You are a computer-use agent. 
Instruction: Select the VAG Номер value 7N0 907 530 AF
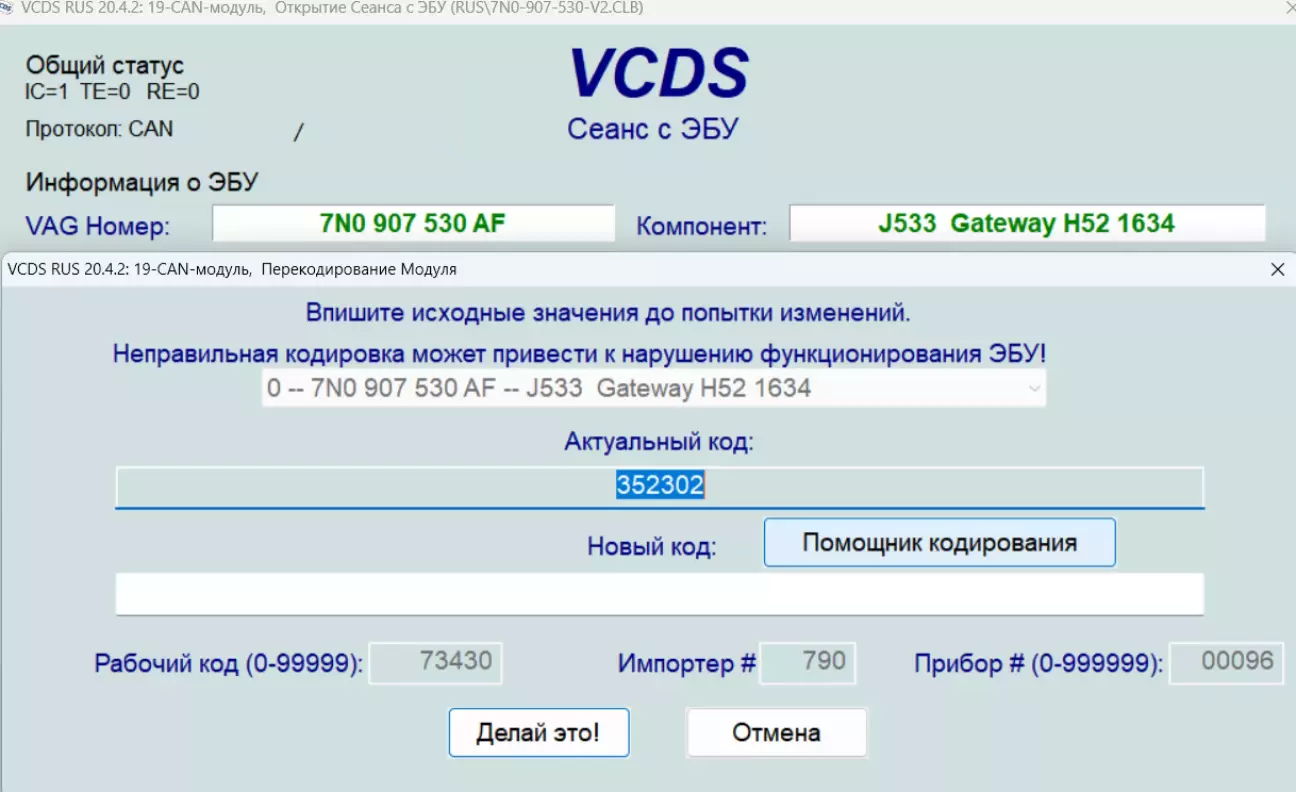413,223
